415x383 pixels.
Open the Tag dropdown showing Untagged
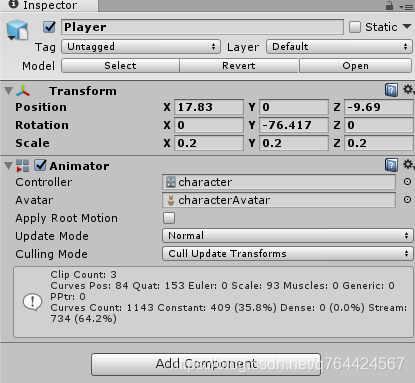pyautogui.click(x=141, y=47)
